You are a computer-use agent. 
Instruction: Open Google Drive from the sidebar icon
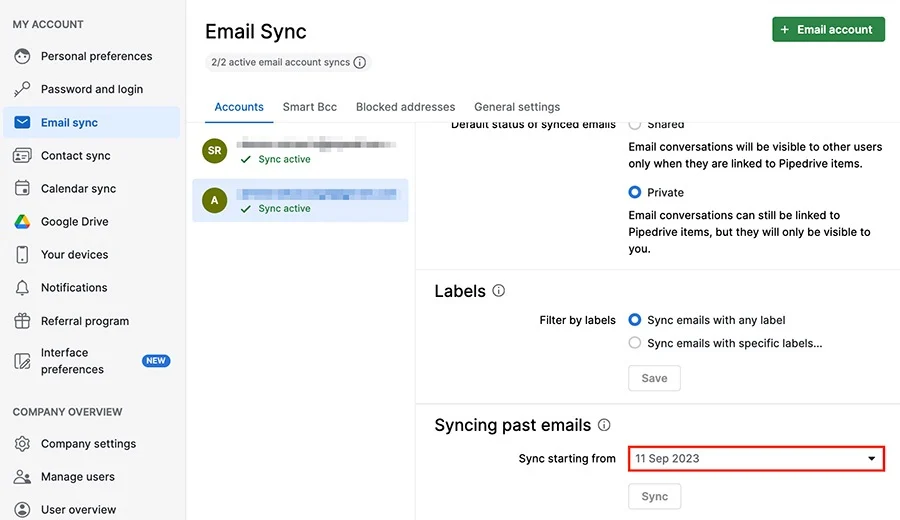[x=22, y=222]
